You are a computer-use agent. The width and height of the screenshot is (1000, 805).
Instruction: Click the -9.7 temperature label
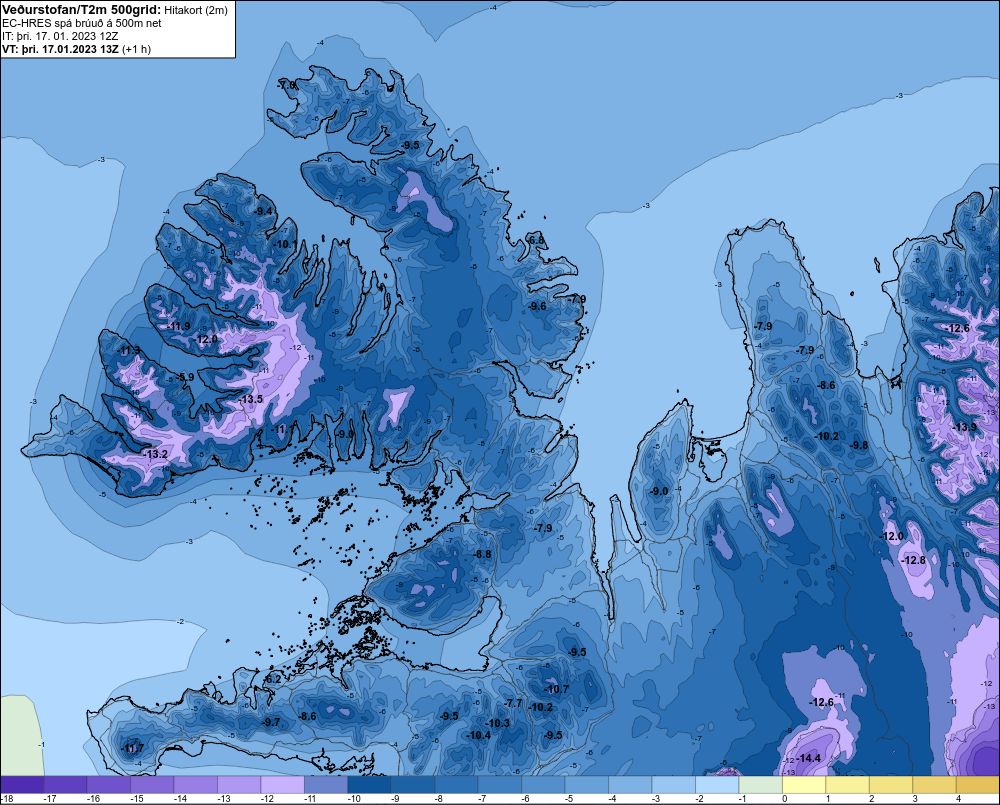(271, 722)
